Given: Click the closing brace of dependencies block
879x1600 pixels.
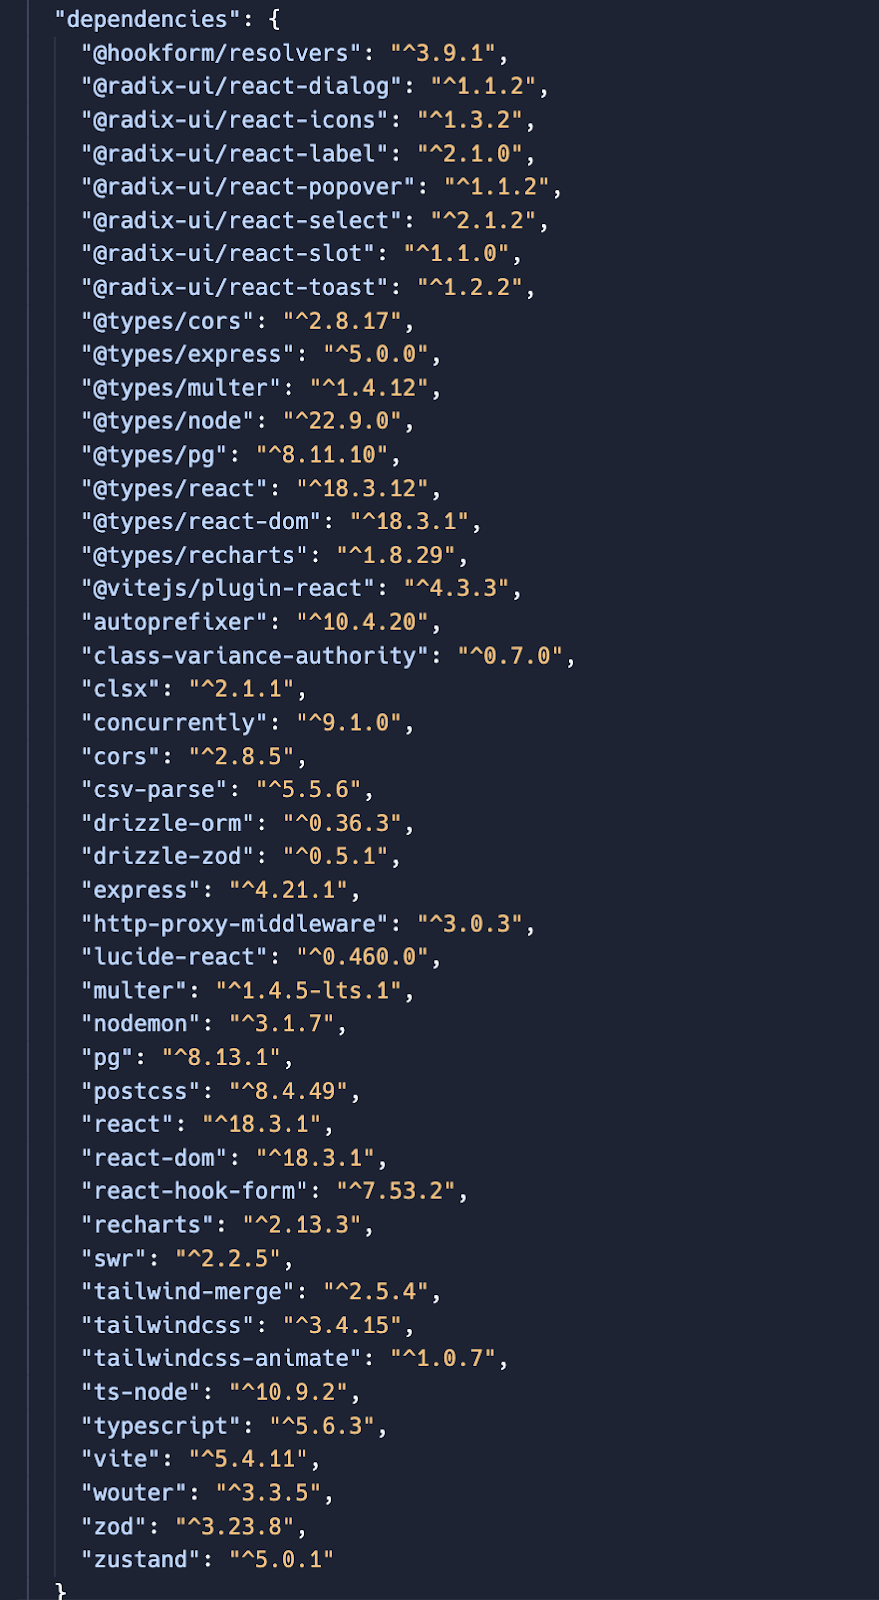Looking at the screenshot, I should (x=61, y=1590).
